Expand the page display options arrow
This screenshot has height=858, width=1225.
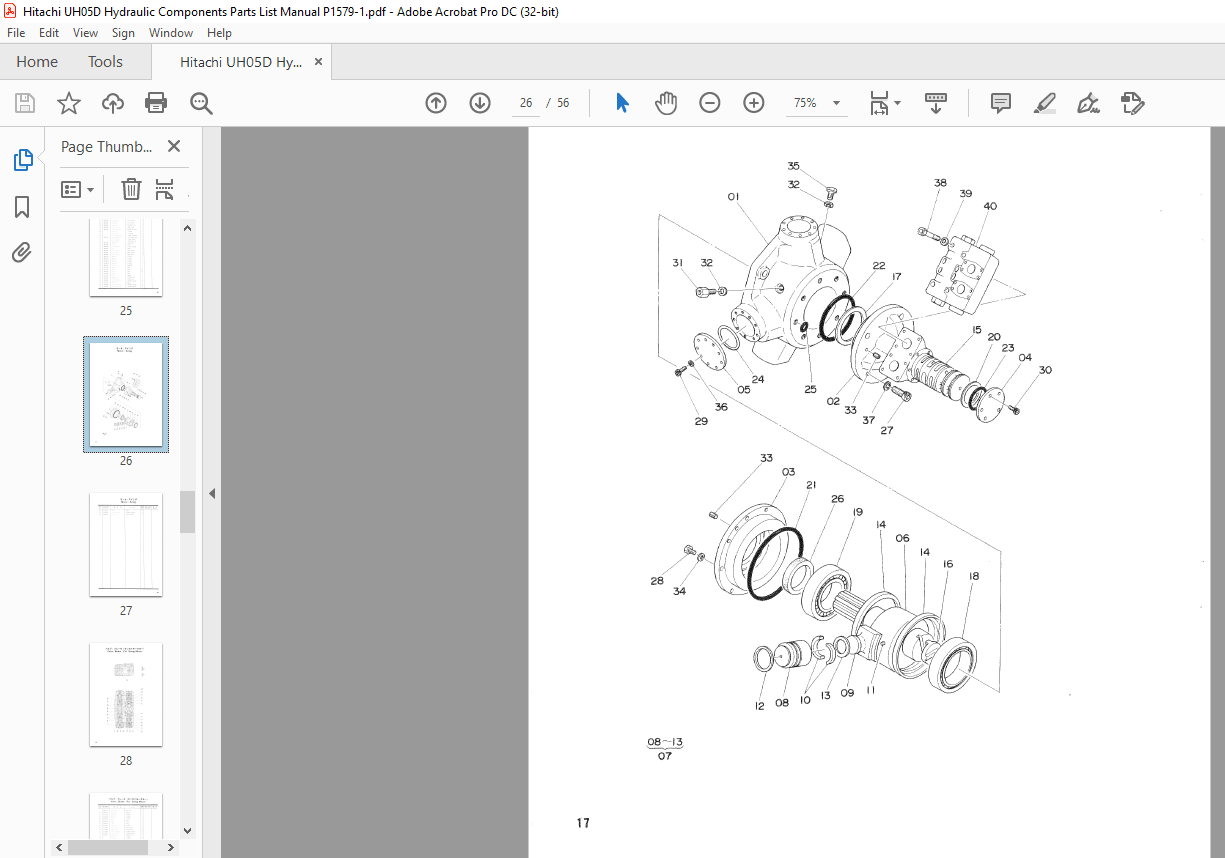pos(896,102)
